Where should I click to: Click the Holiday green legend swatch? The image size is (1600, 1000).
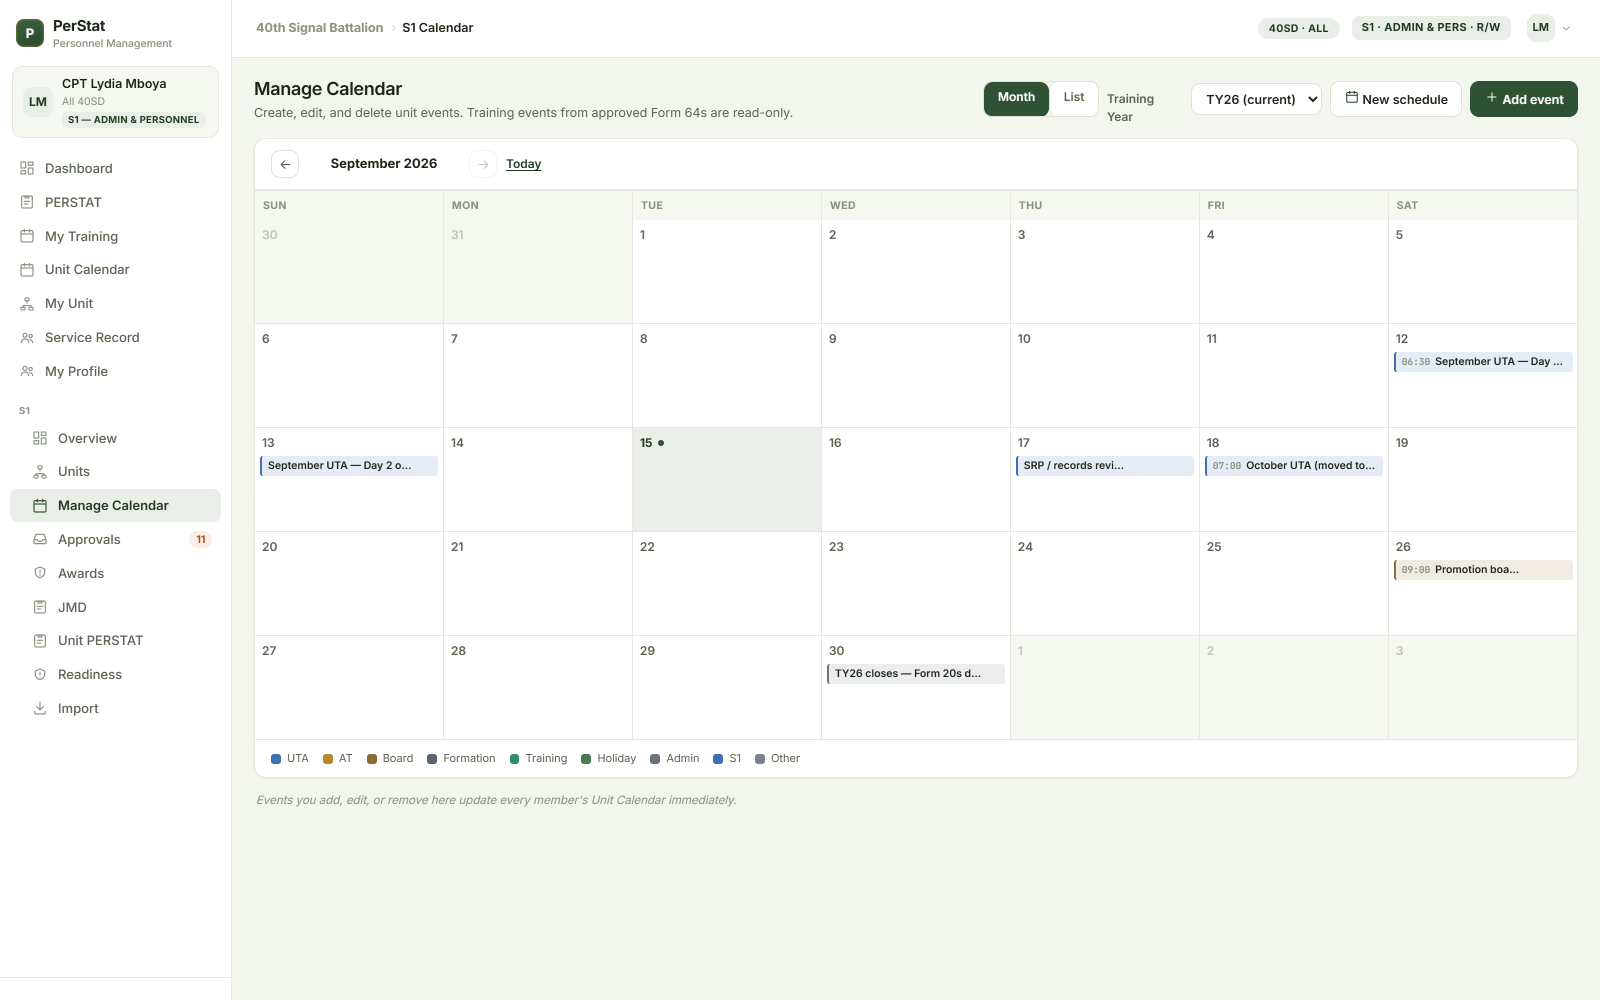tap(586, 759)
